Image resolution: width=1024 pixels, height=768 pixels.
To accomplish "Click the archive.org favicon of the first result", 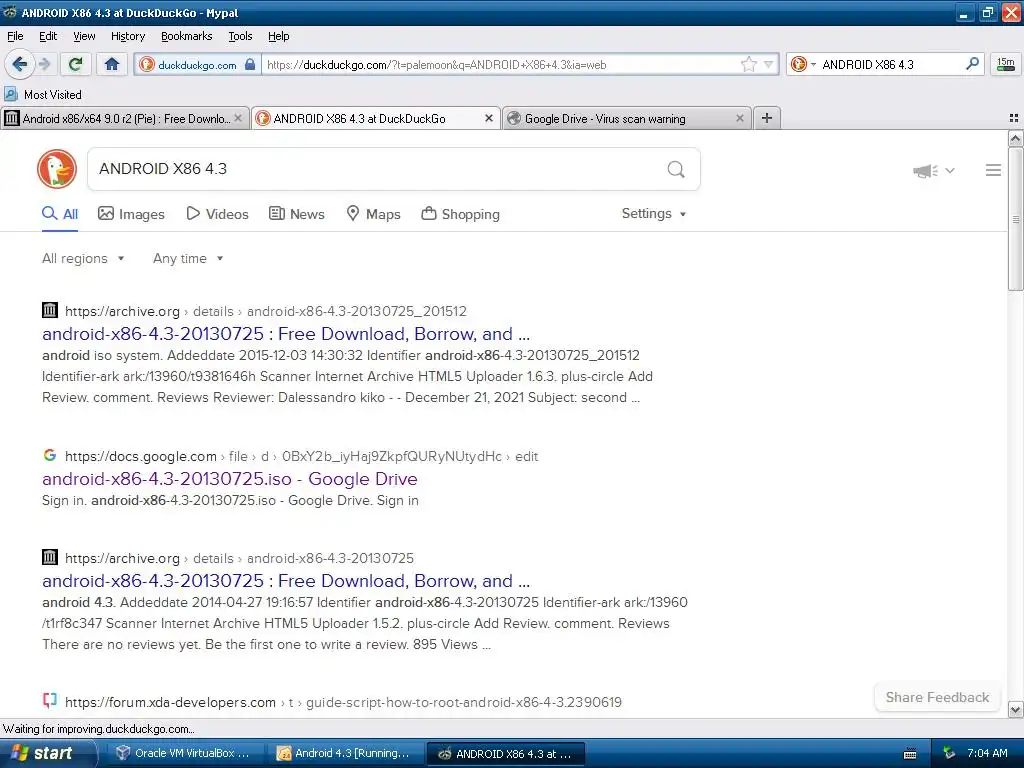I will point(50,310).
